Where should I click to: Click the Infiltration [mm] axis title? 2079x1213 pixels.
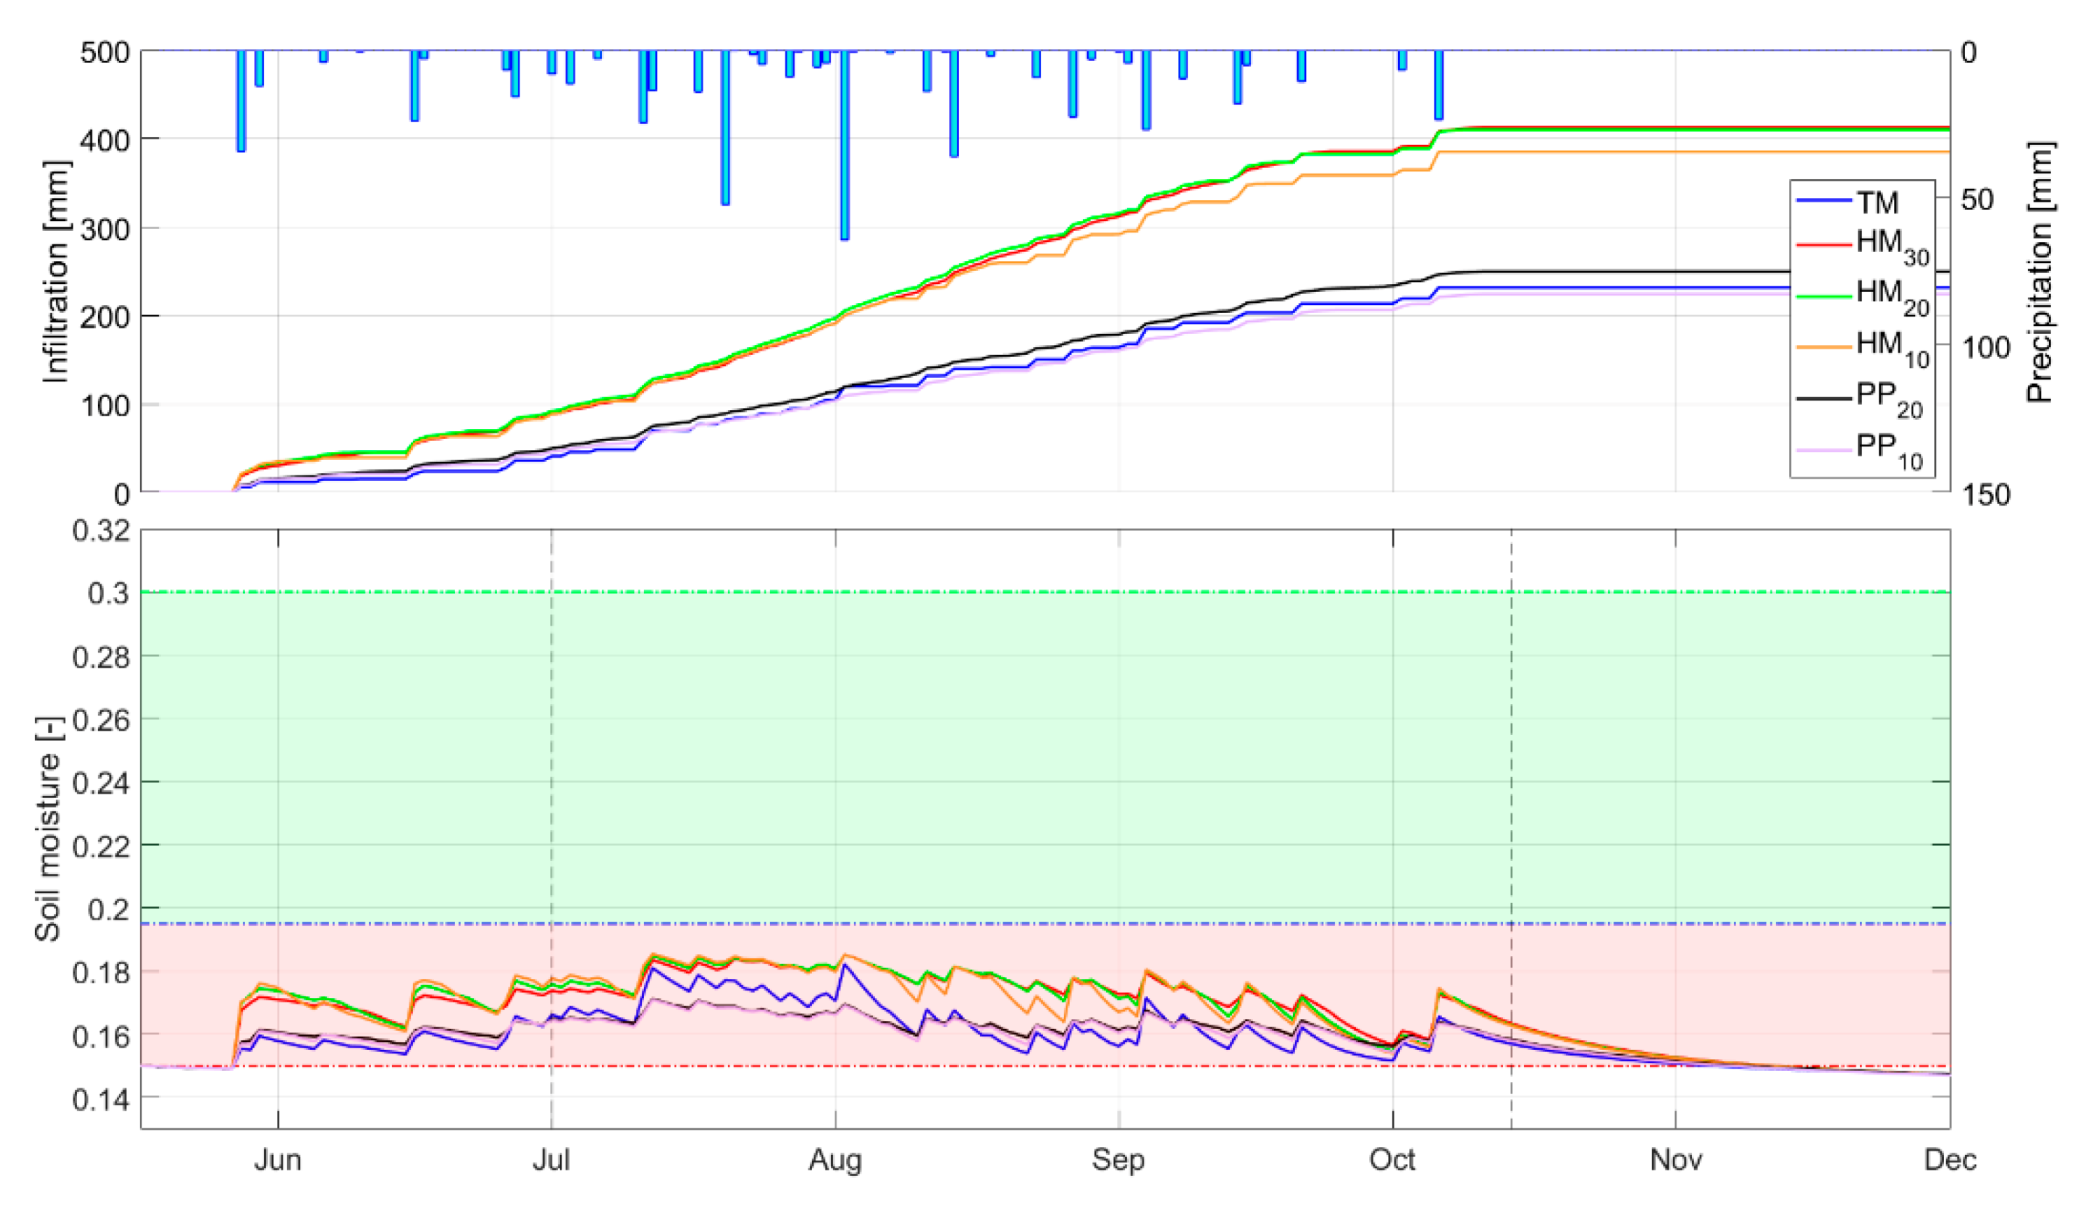(56, 271)
